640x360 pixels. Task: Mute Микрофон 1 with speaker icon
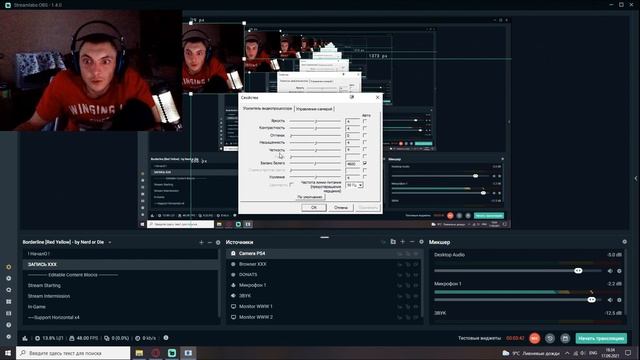(x=610, y=300)
